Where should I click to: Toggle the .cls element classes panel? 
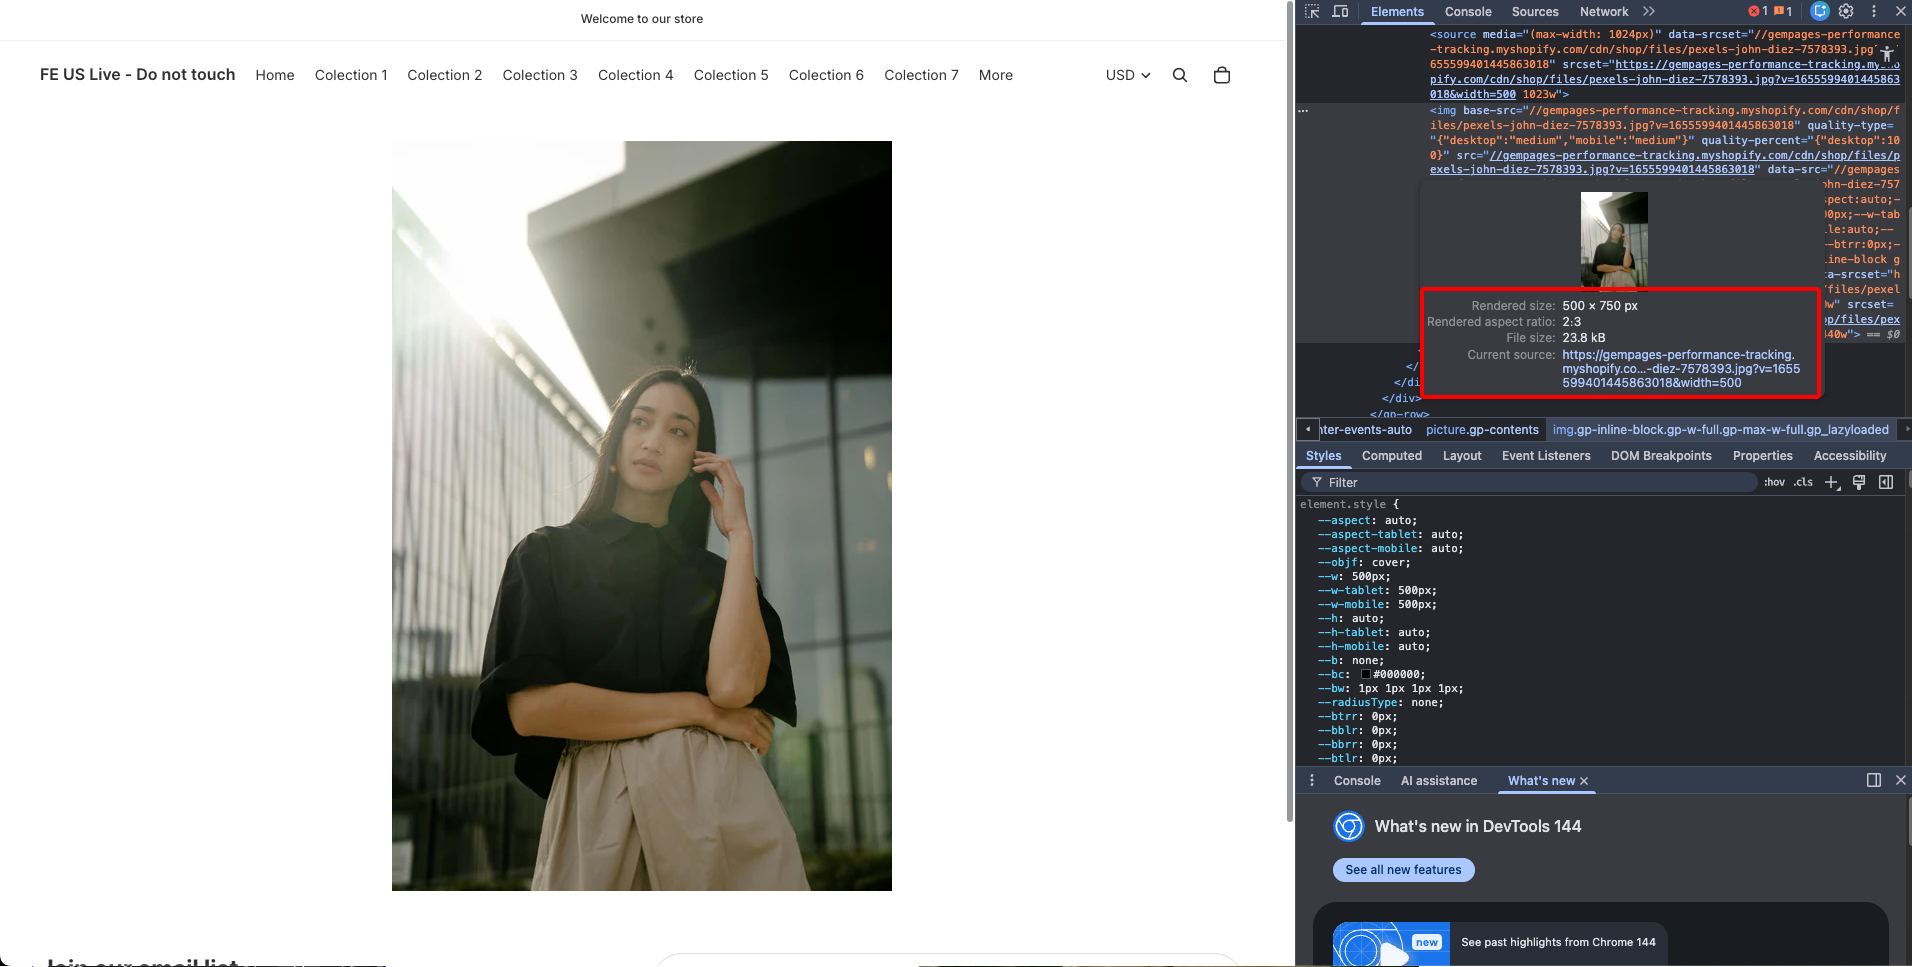[1803, 482]
